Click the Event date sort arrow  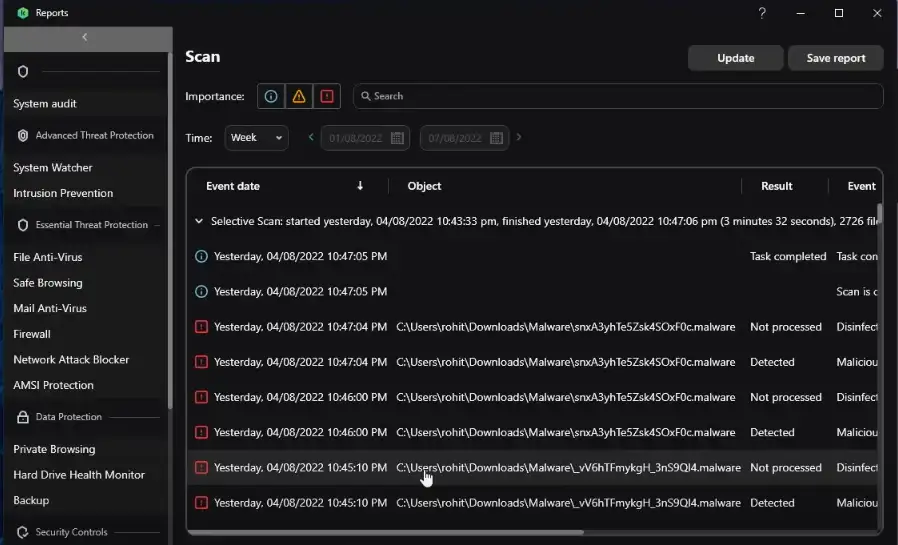[360, 186]
